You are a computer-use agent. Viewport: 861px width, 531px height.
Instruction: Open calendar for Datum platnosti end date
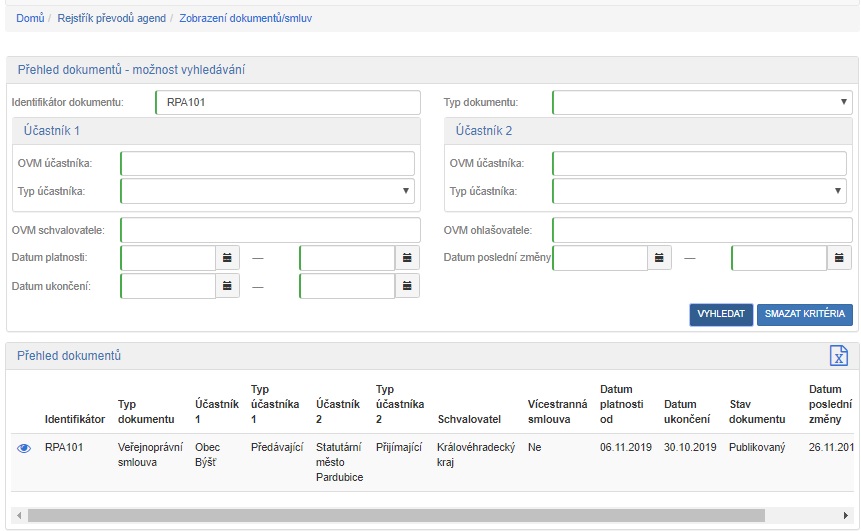pyautogui.click(x=407, y=258)
